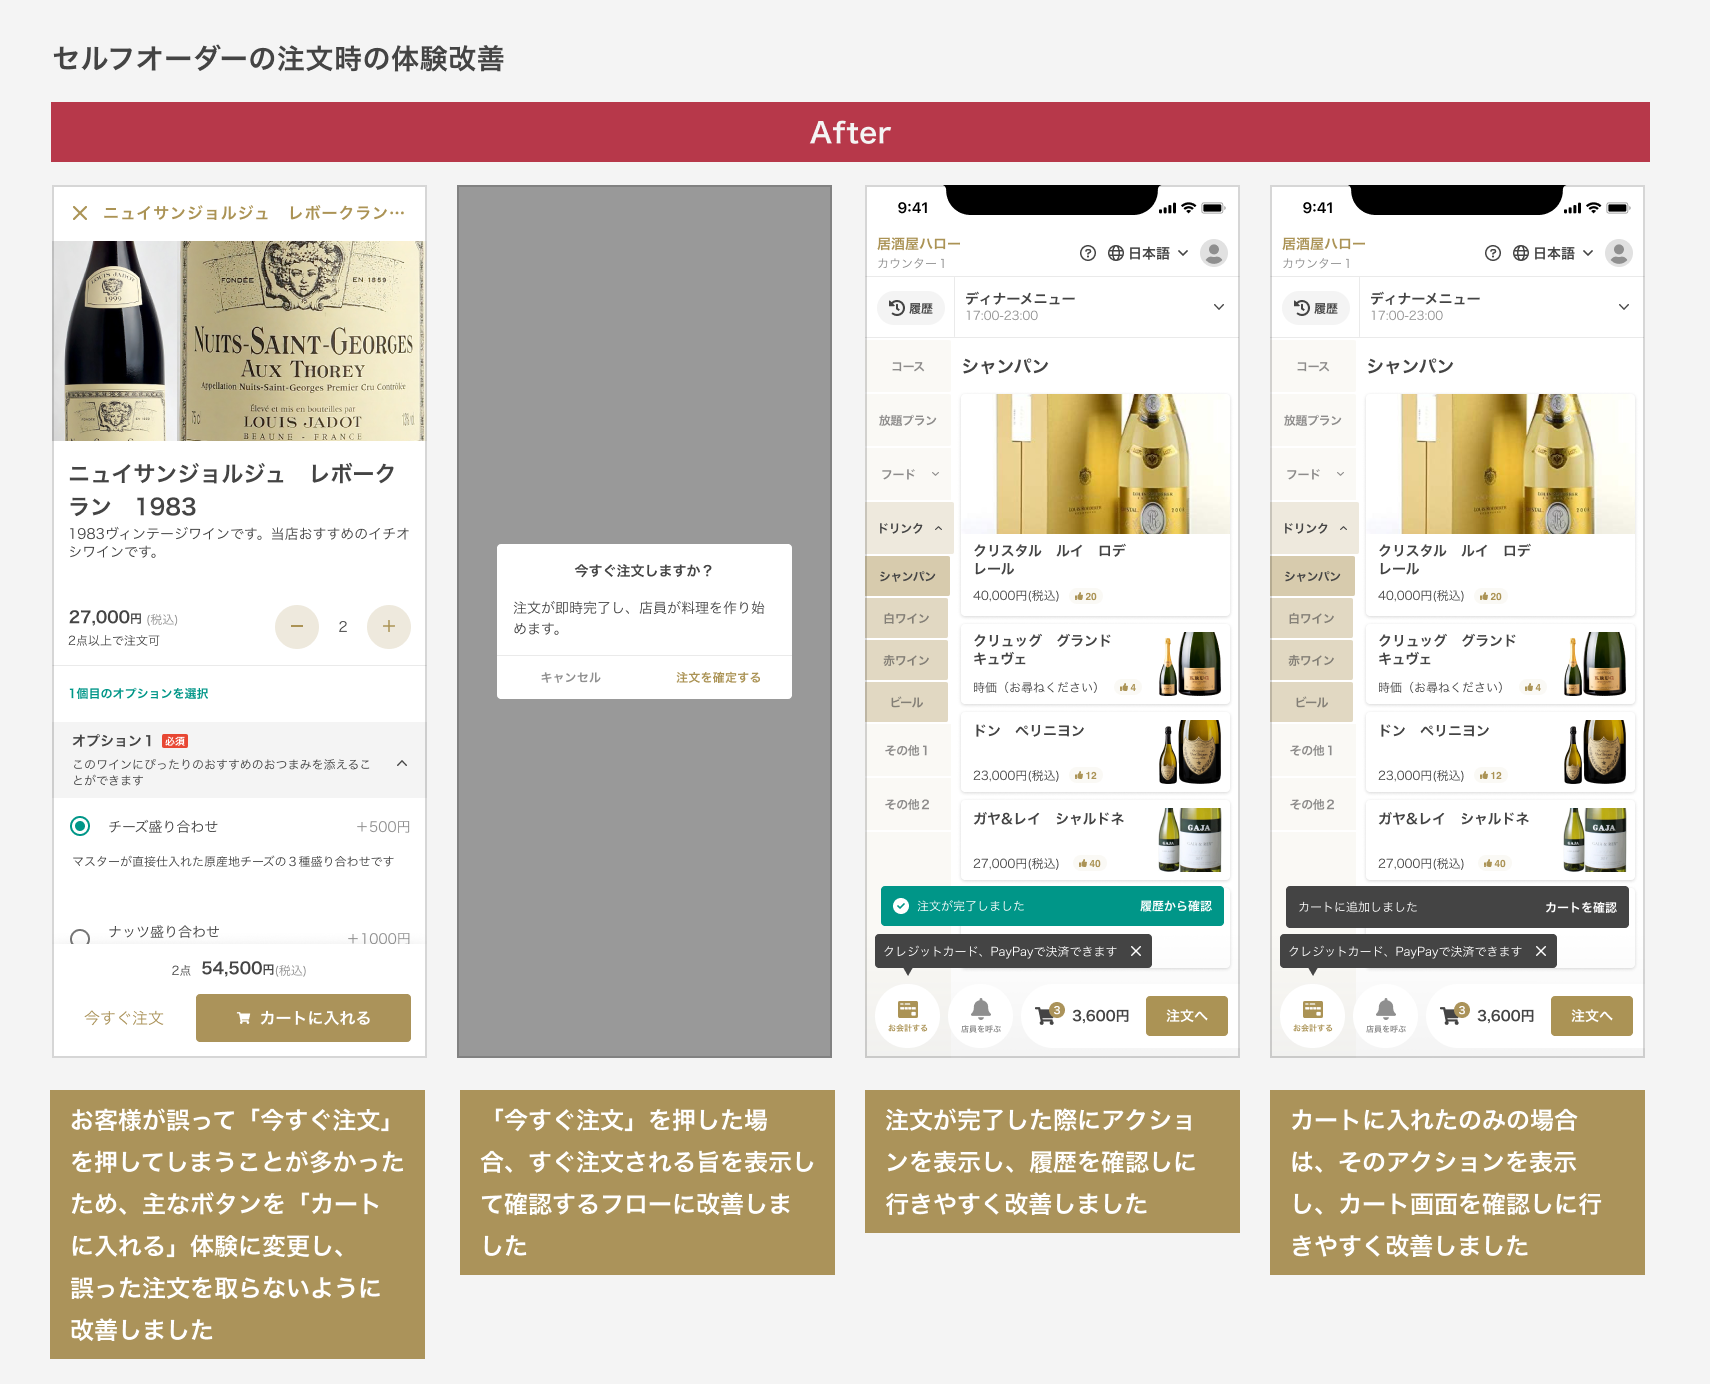Decrease wine quantity with minus button

click(x=297, y=627)
